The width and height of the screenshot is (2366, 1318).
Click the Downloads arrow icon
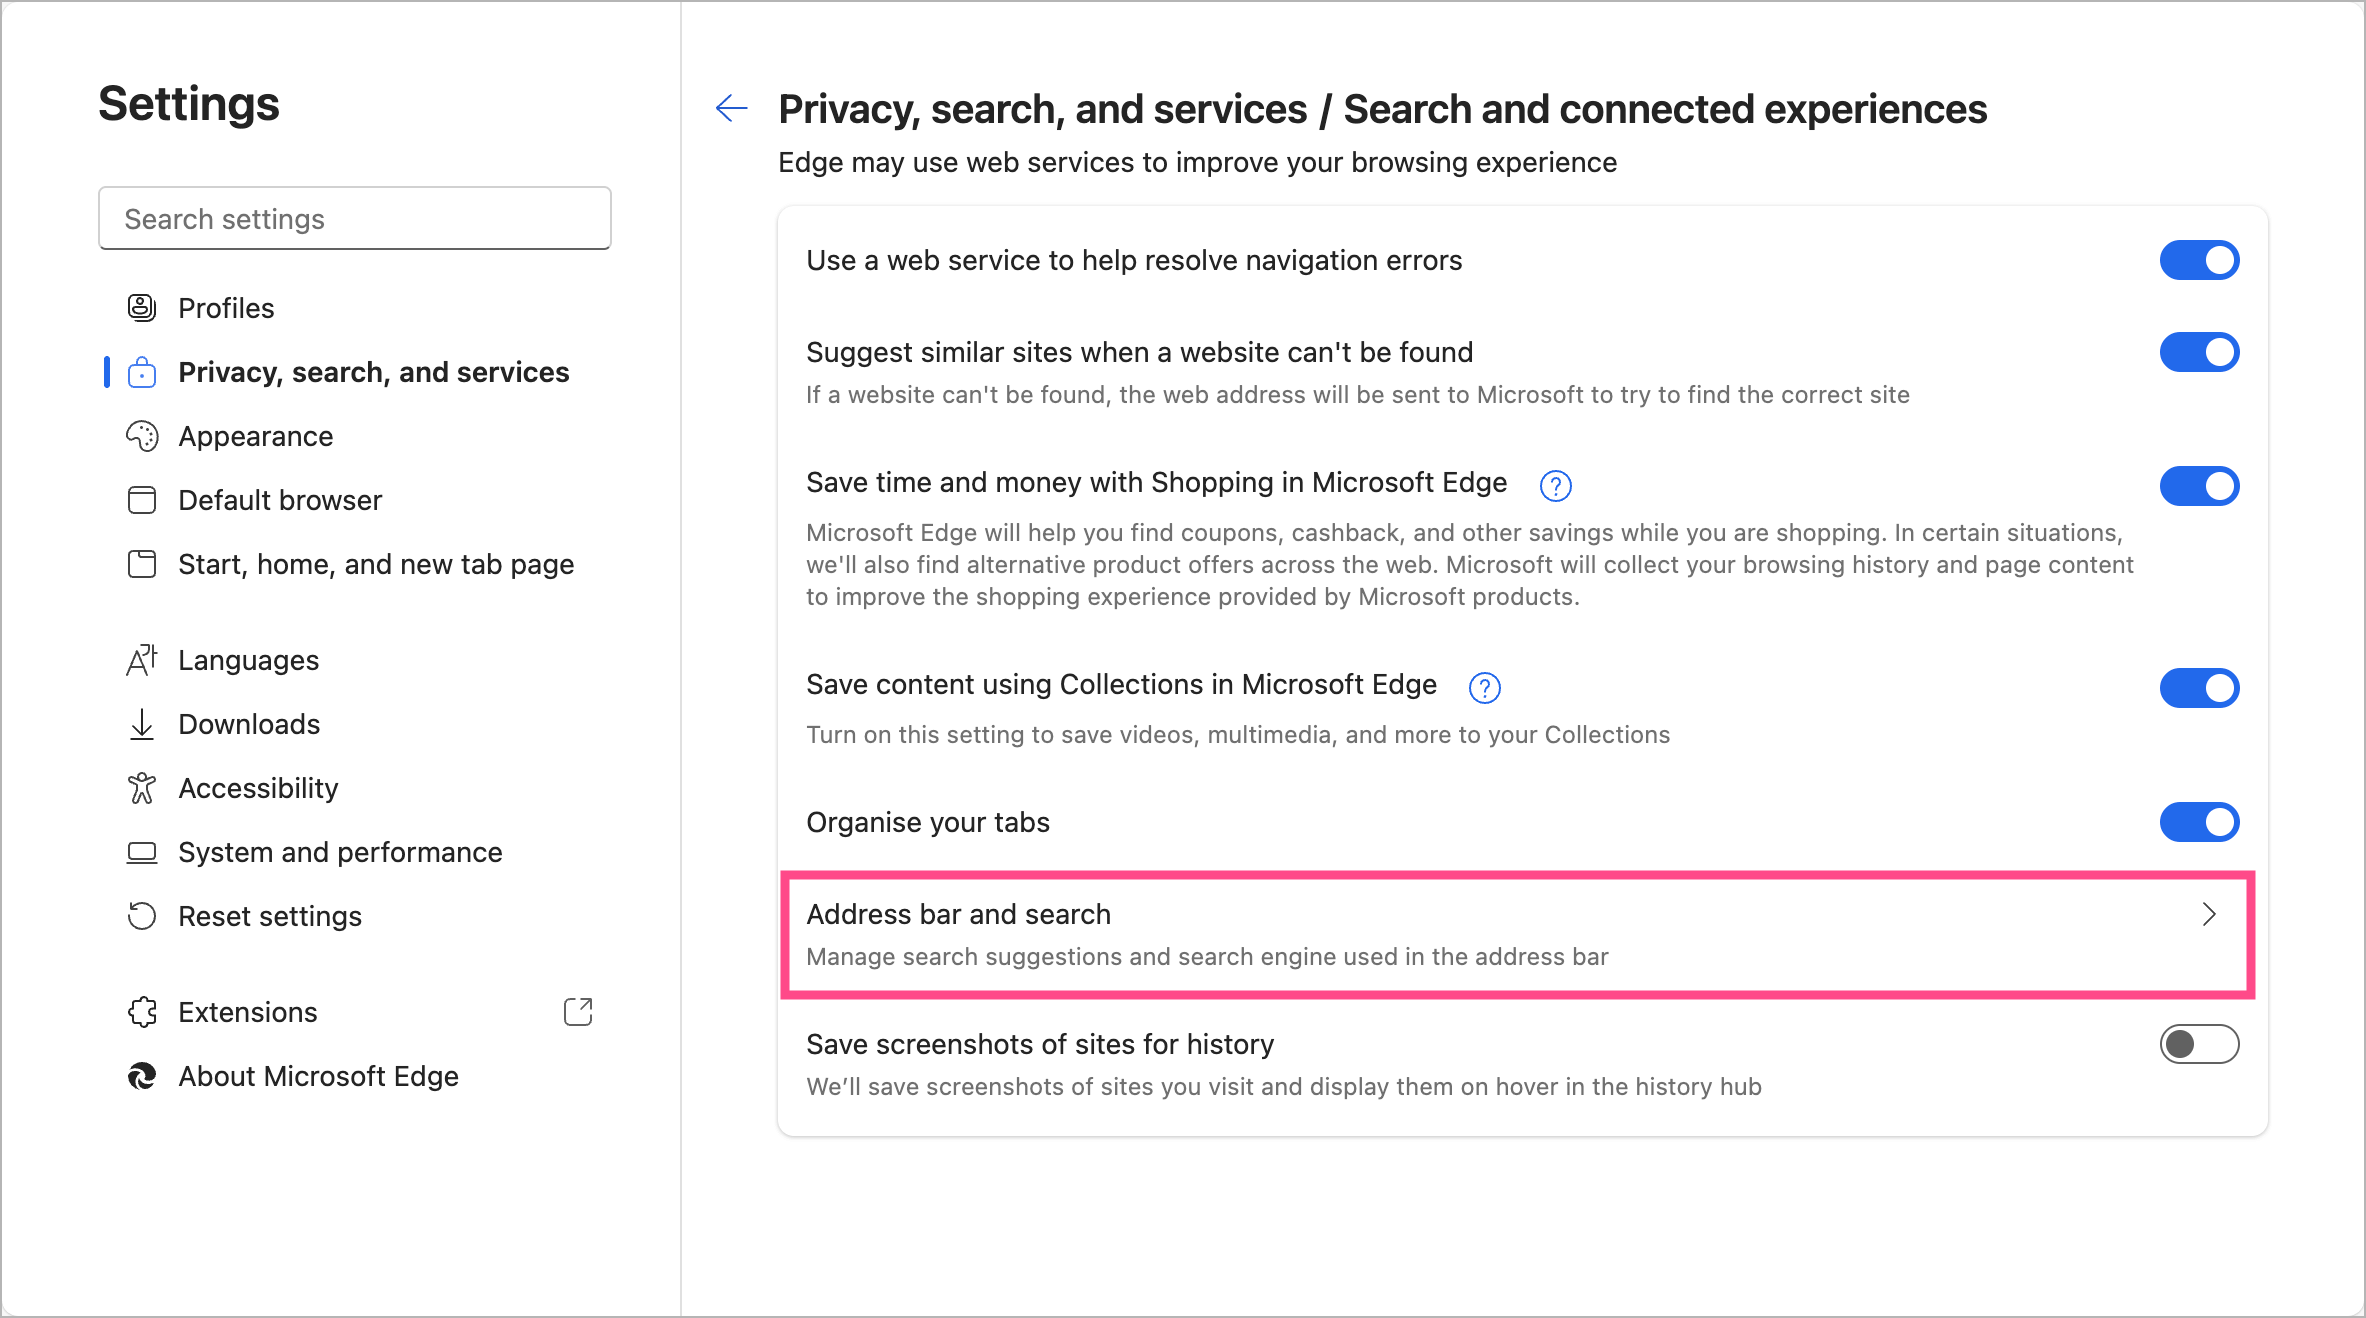click(142, 724)
